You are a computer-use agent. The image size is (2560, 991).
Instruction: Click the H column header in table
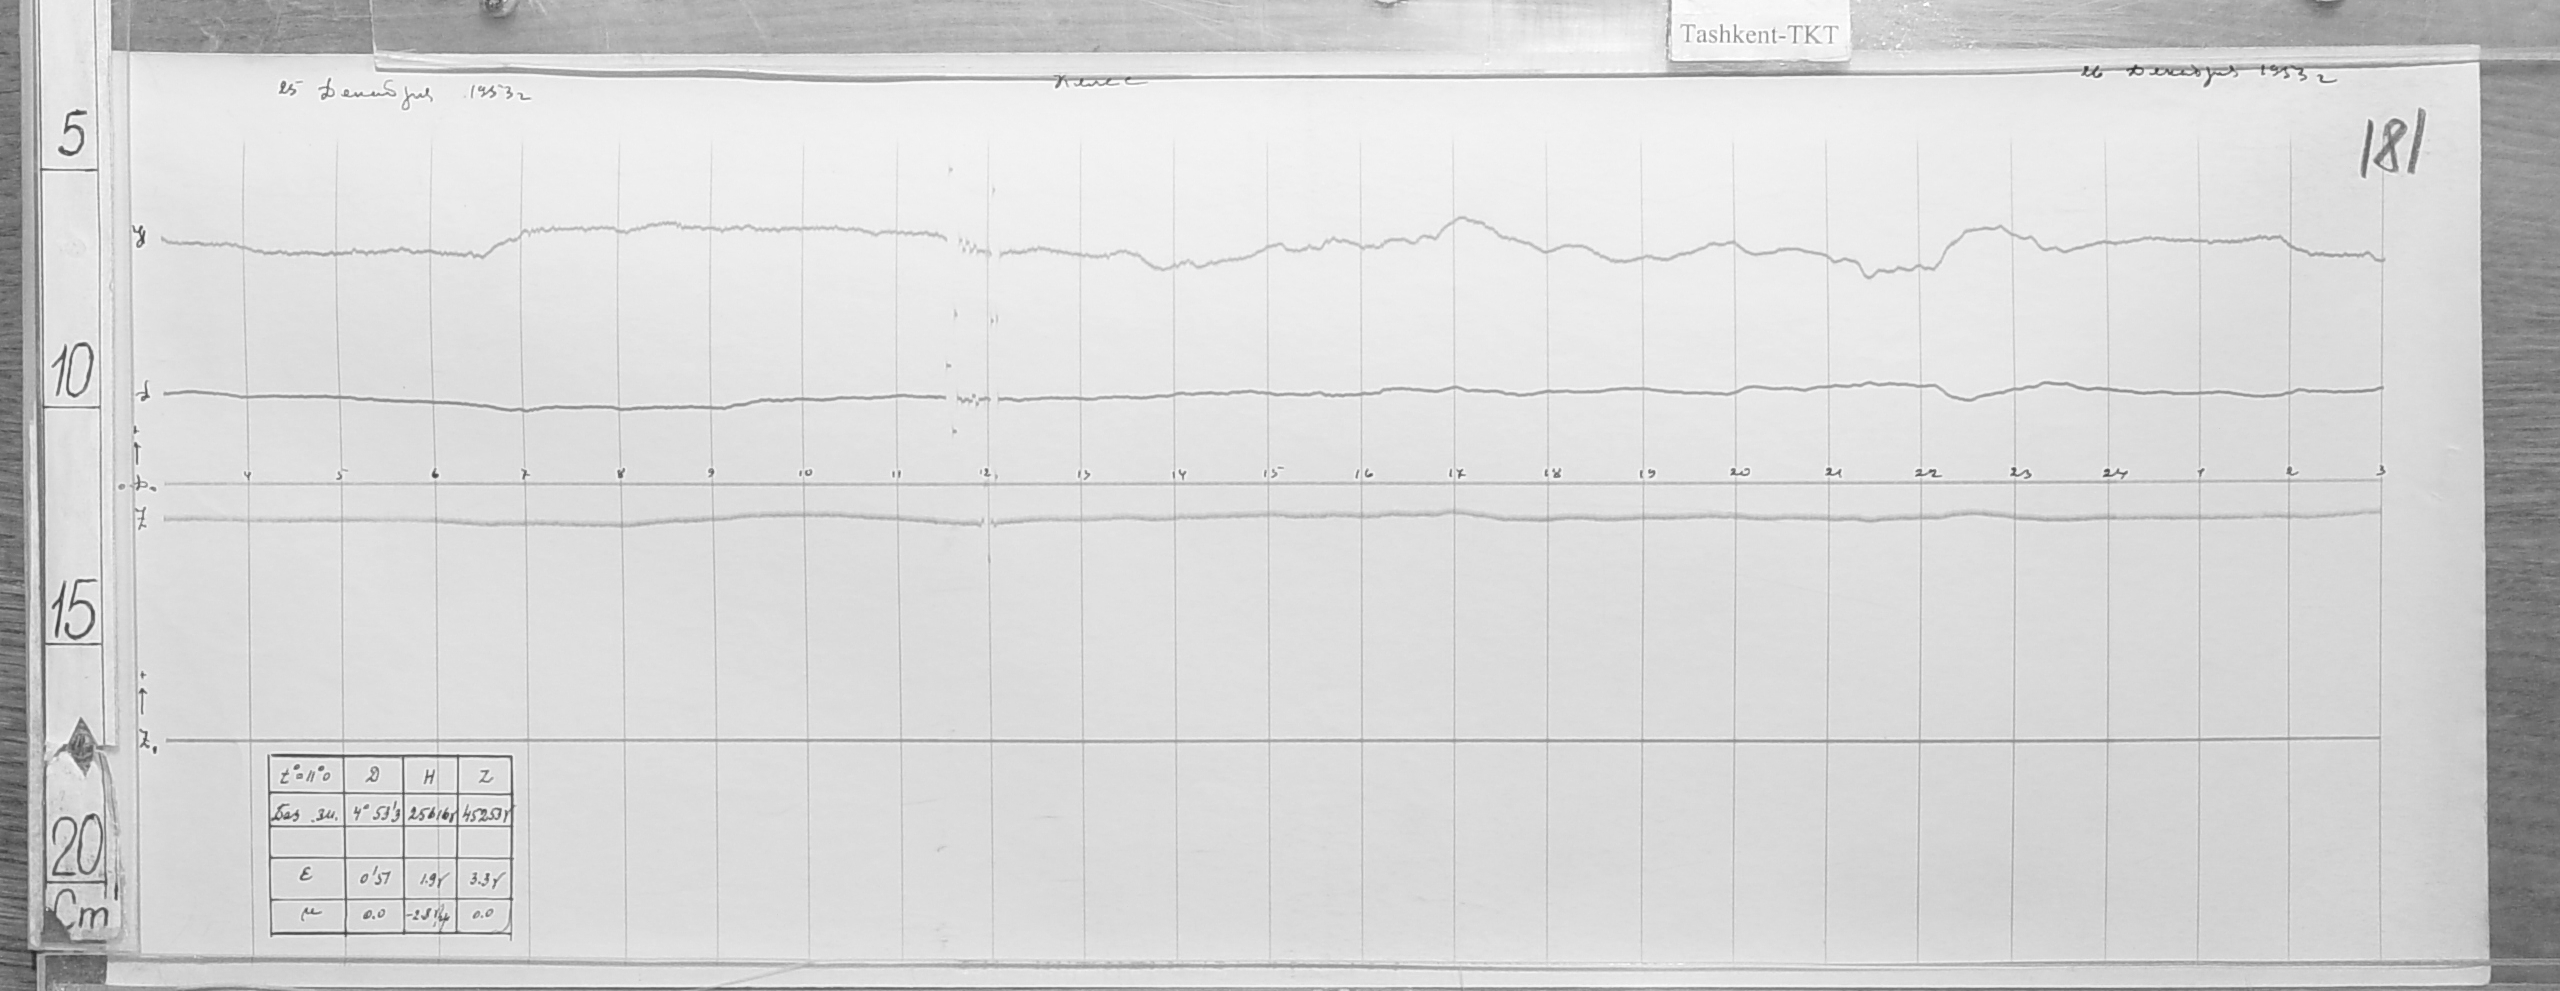pos(430,776)
